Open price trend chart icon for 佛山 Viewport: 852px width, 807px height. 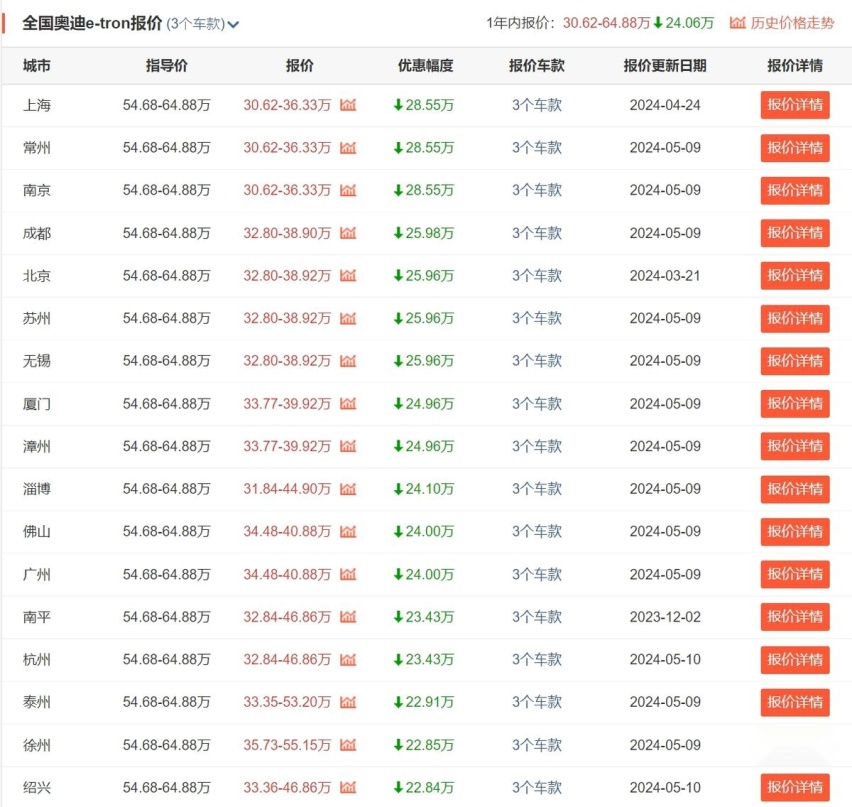[348, 531]
